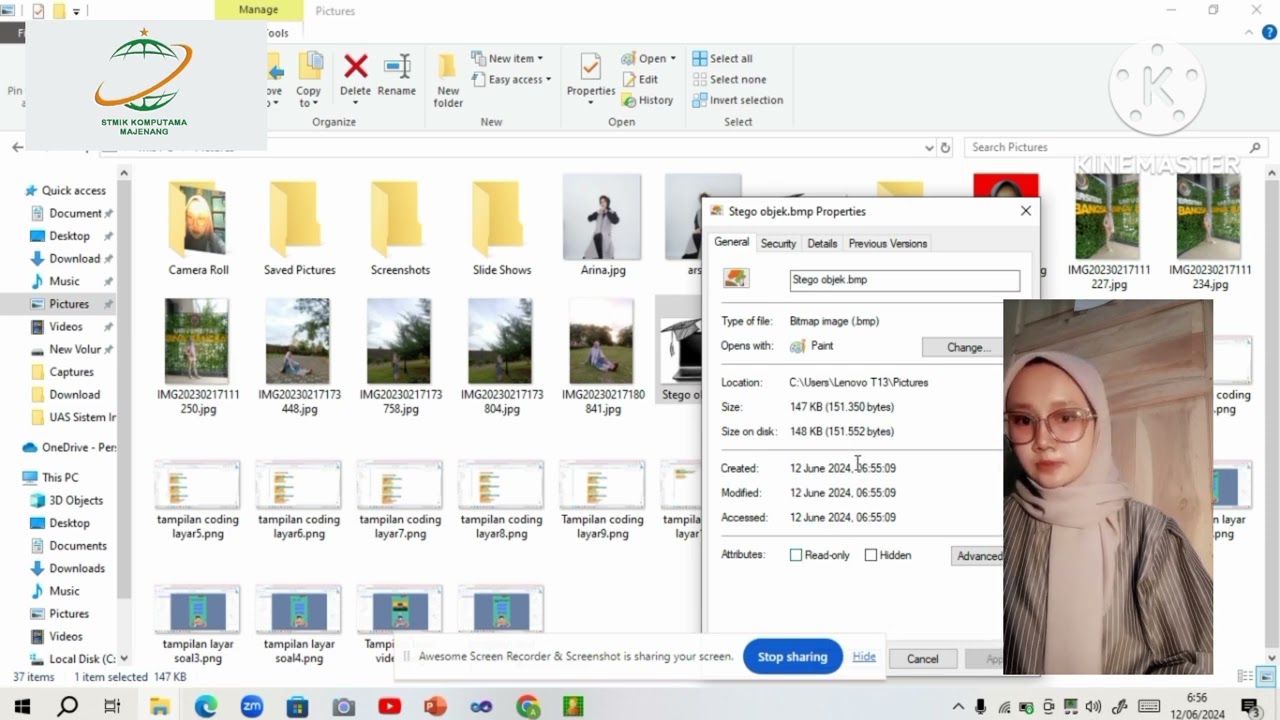Expand the Delete dropdown arrow
1280x720 pixels.
point(355,102)
